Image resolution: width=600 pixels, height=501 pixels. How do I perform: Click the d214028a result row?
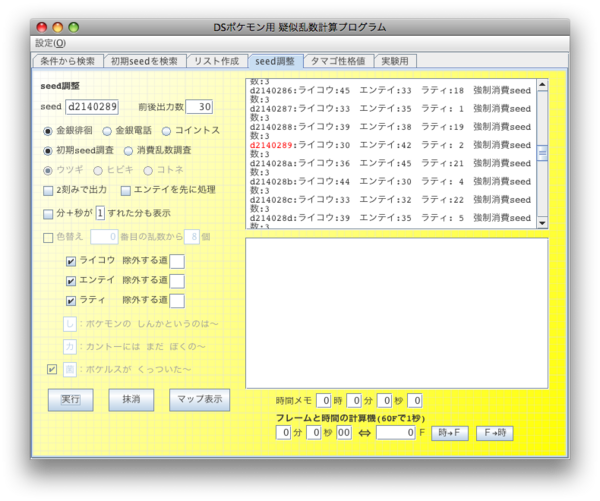click(x=390, y=163)
